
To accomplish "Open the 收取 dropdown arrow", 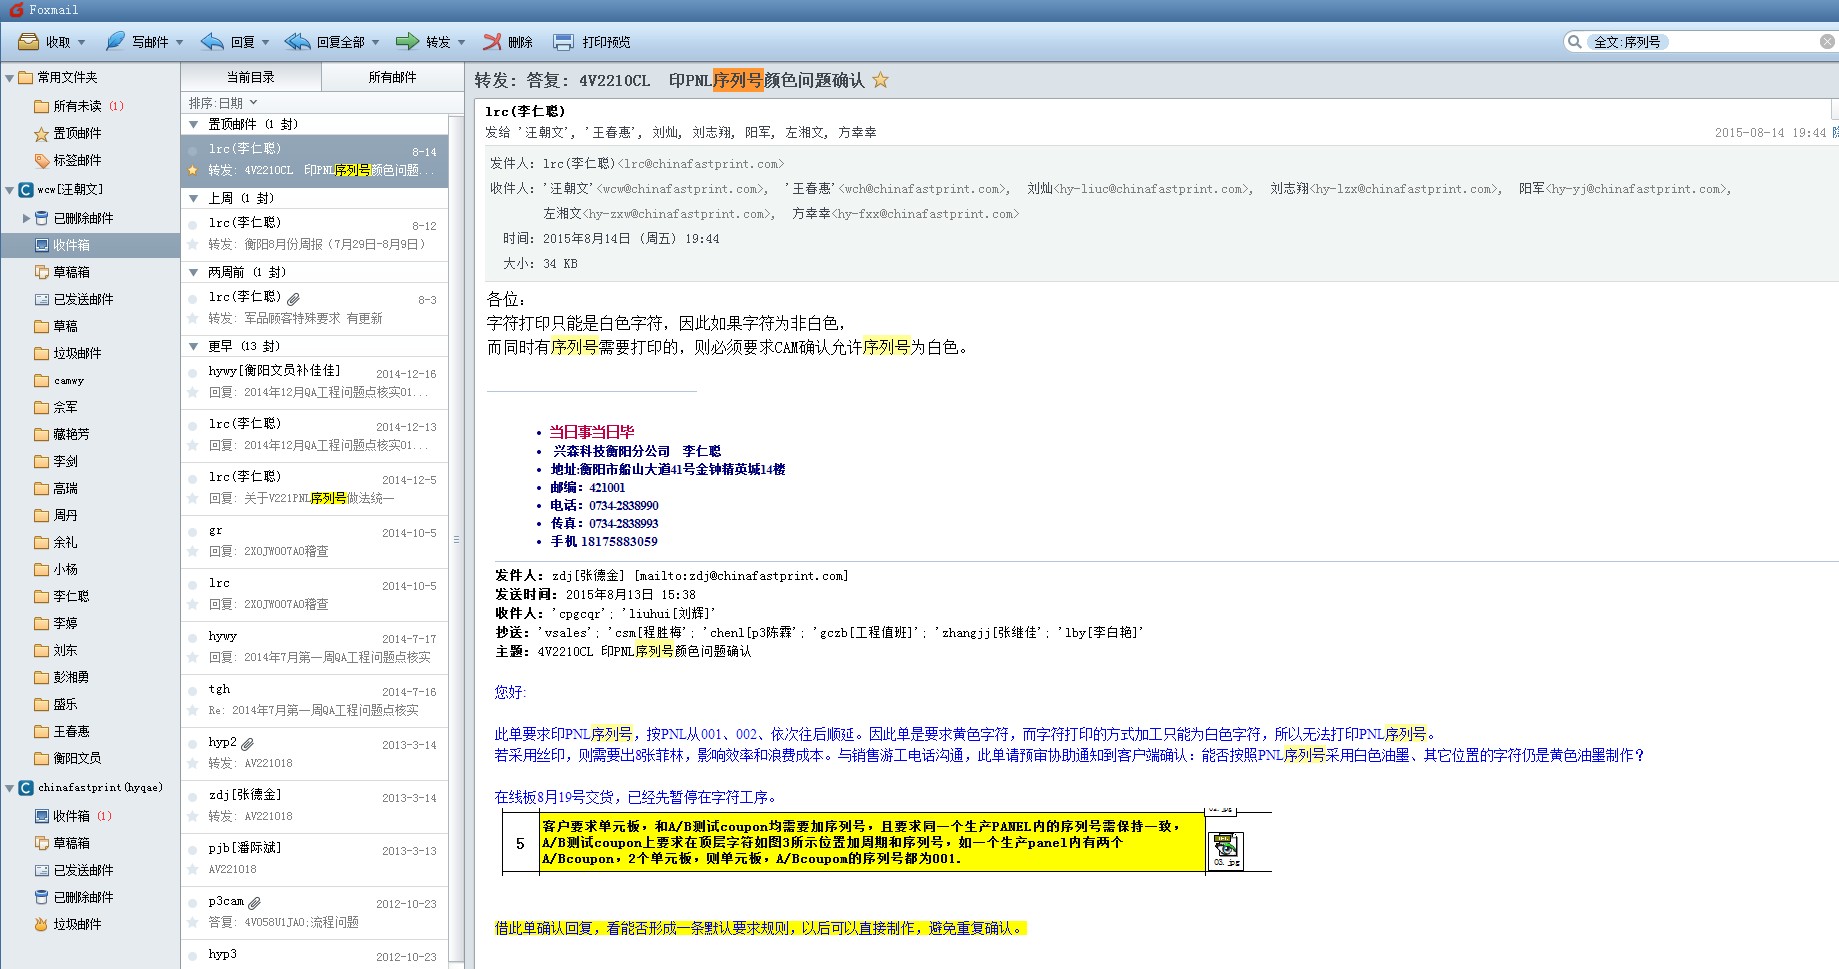I will [82, 42].
